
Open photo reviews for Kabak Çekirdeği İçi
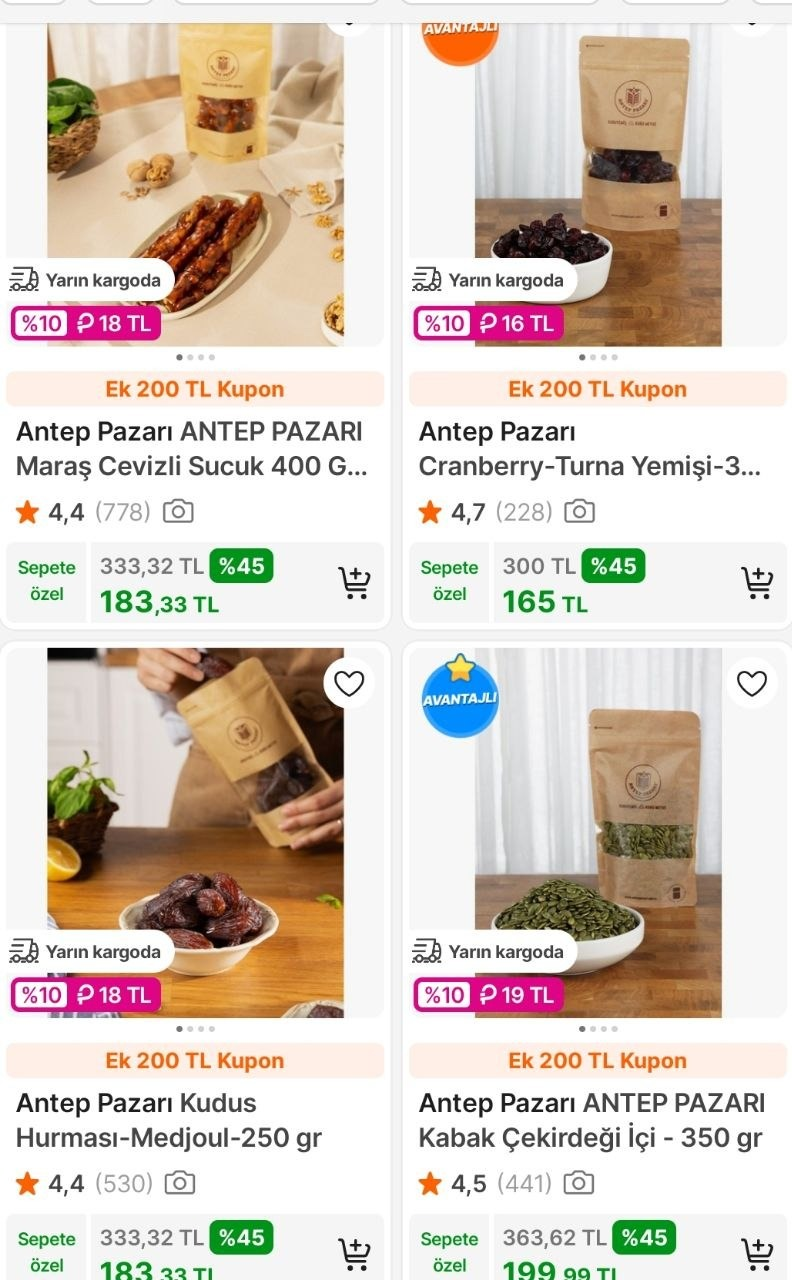point(579,1184)
